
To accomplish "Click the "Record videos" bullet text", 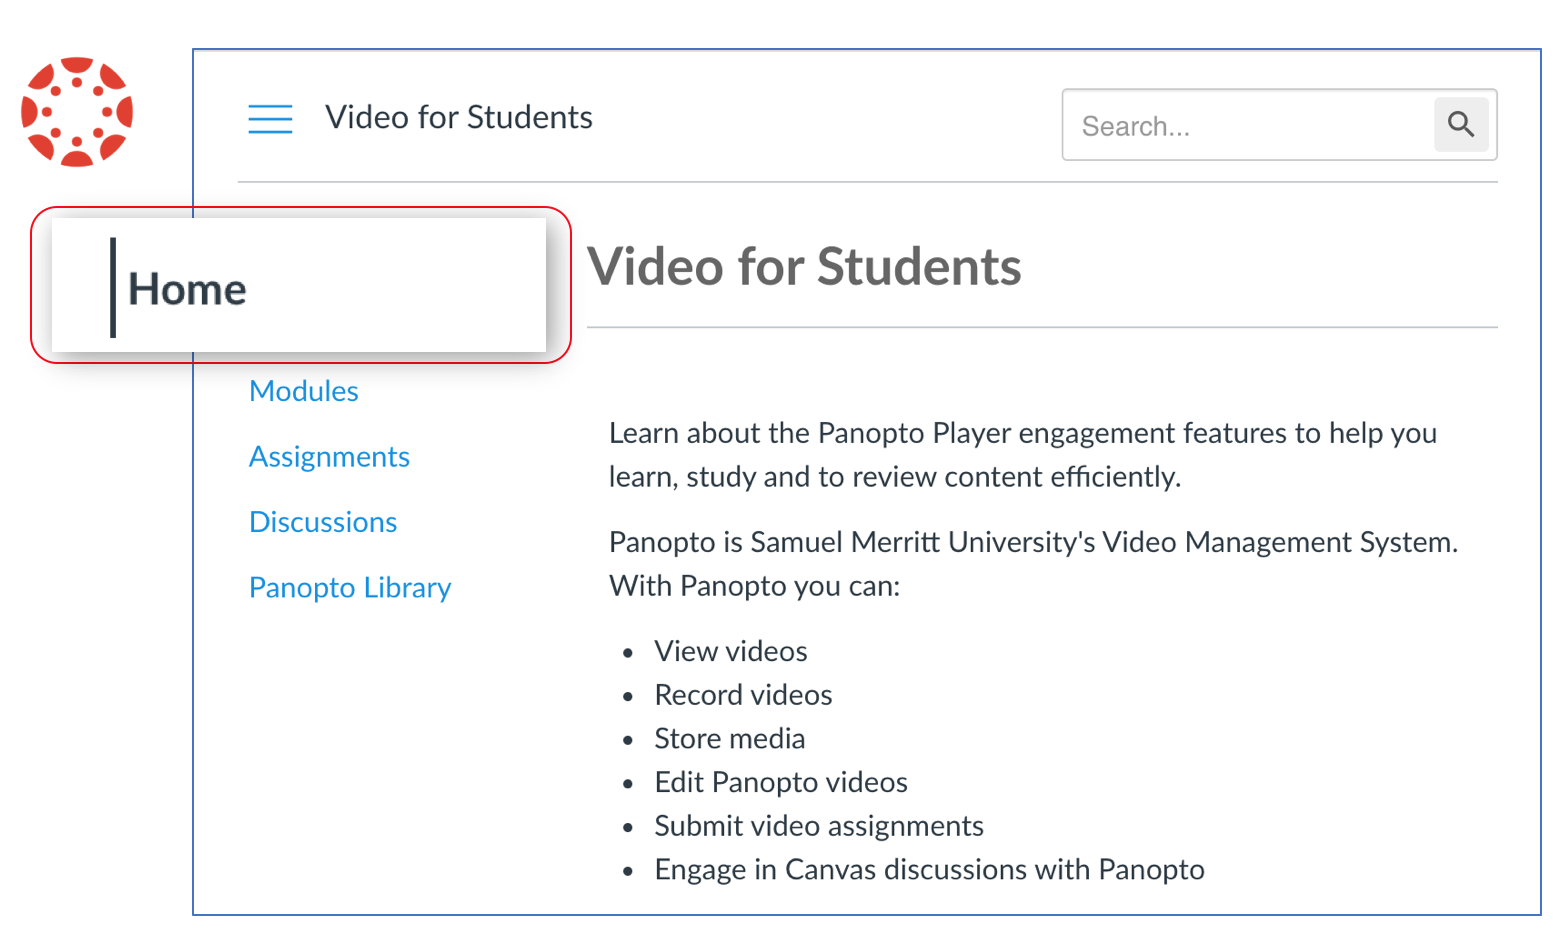I will pos(743,695).
